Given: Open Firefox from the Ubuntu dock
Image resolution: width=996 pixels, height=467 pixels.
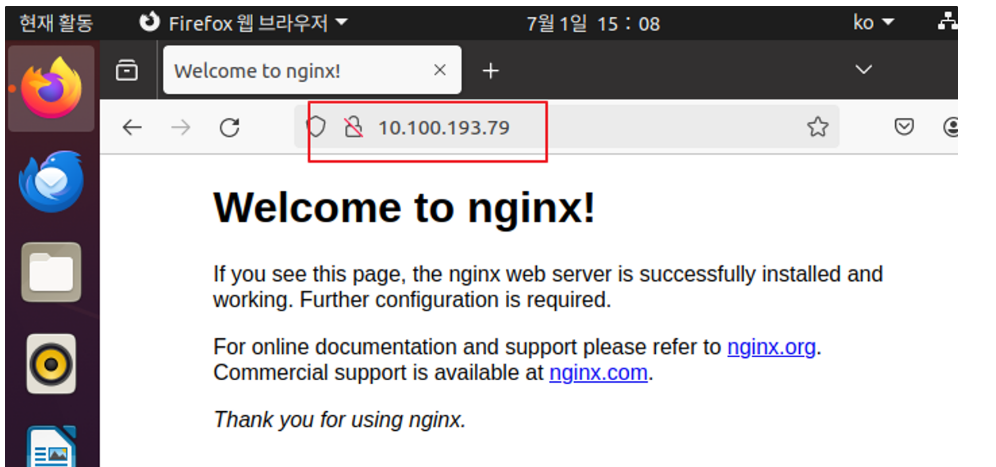Looking at the screenshot, I should coord(51,88).
